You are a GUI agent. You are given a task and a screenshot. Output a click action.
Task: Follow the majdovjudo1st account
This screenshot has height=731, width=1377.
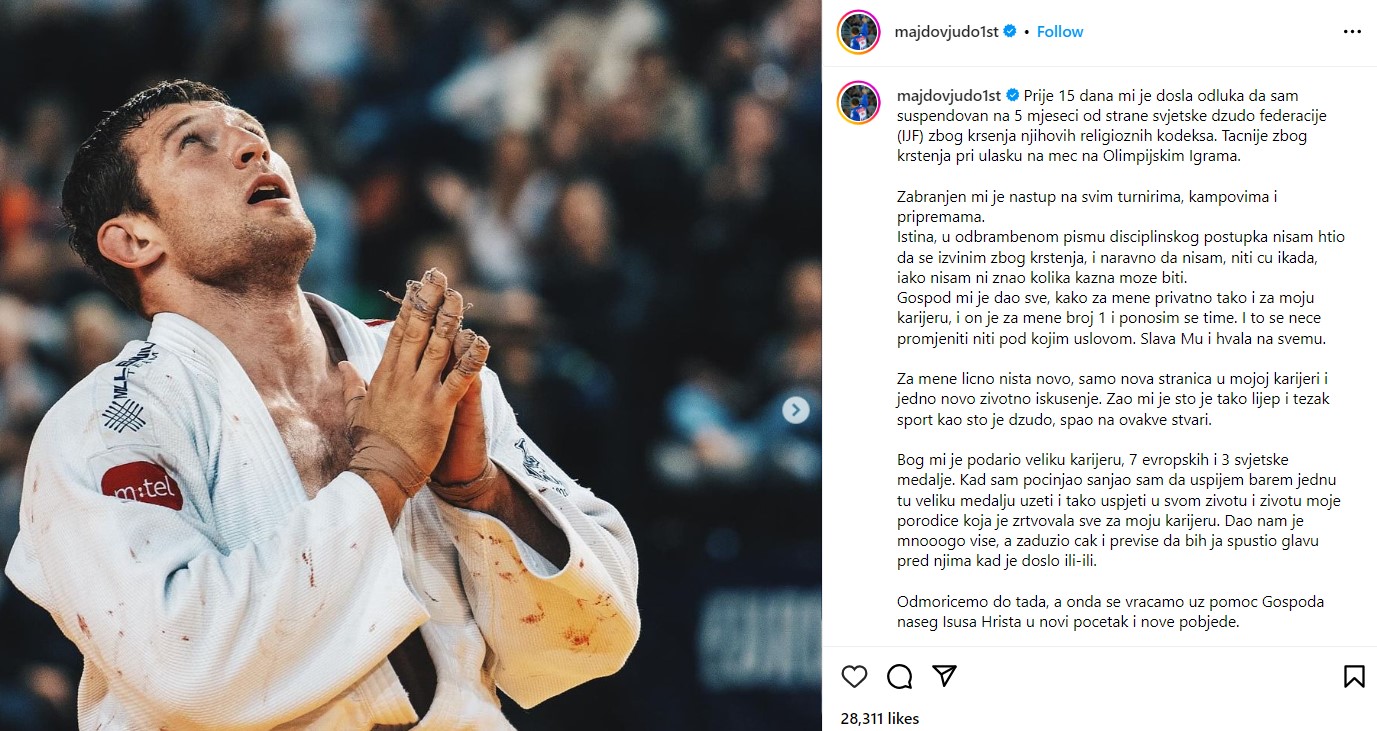click(1060, 32)
